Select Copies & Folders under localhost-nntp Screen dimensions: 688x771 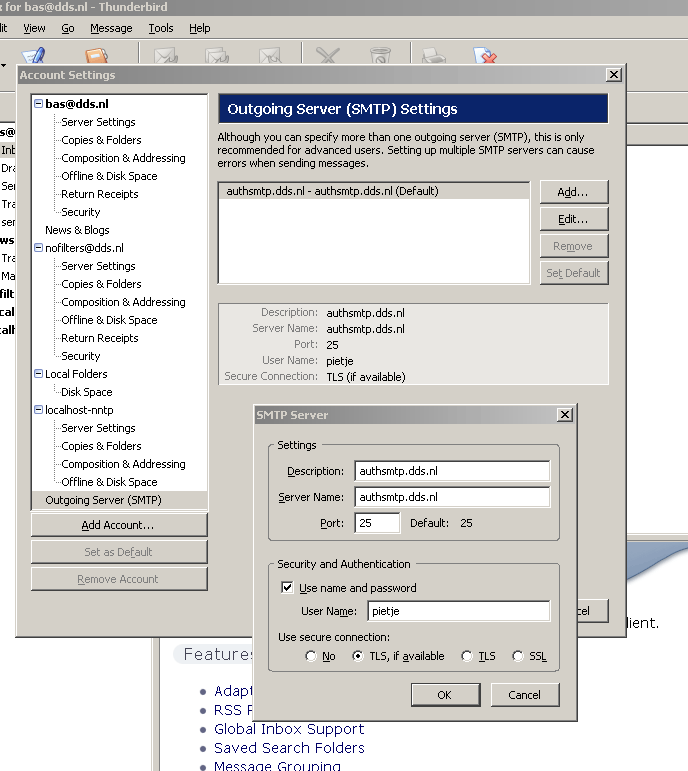click(x=101, y=446)
